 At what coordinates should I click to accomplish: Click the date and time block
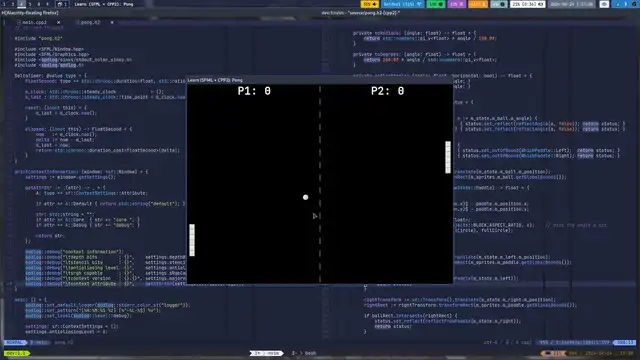[572, 4]
